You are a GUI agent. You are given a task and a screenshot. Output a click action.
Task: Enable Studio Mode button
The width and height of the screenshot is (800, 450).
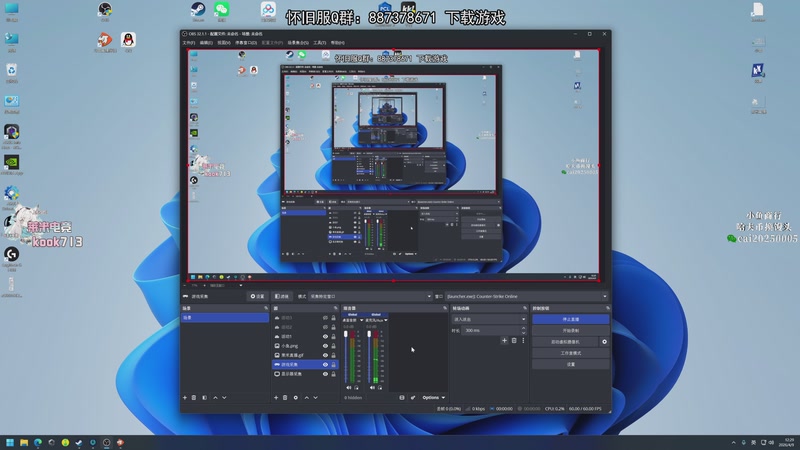(x=570, y=353)
